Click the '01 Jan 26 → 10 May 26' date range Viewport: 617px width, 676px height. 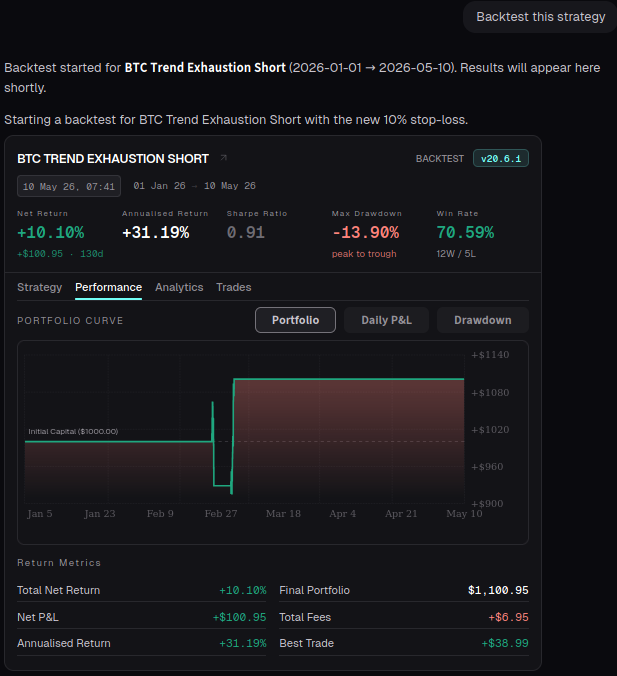point(194,186)
